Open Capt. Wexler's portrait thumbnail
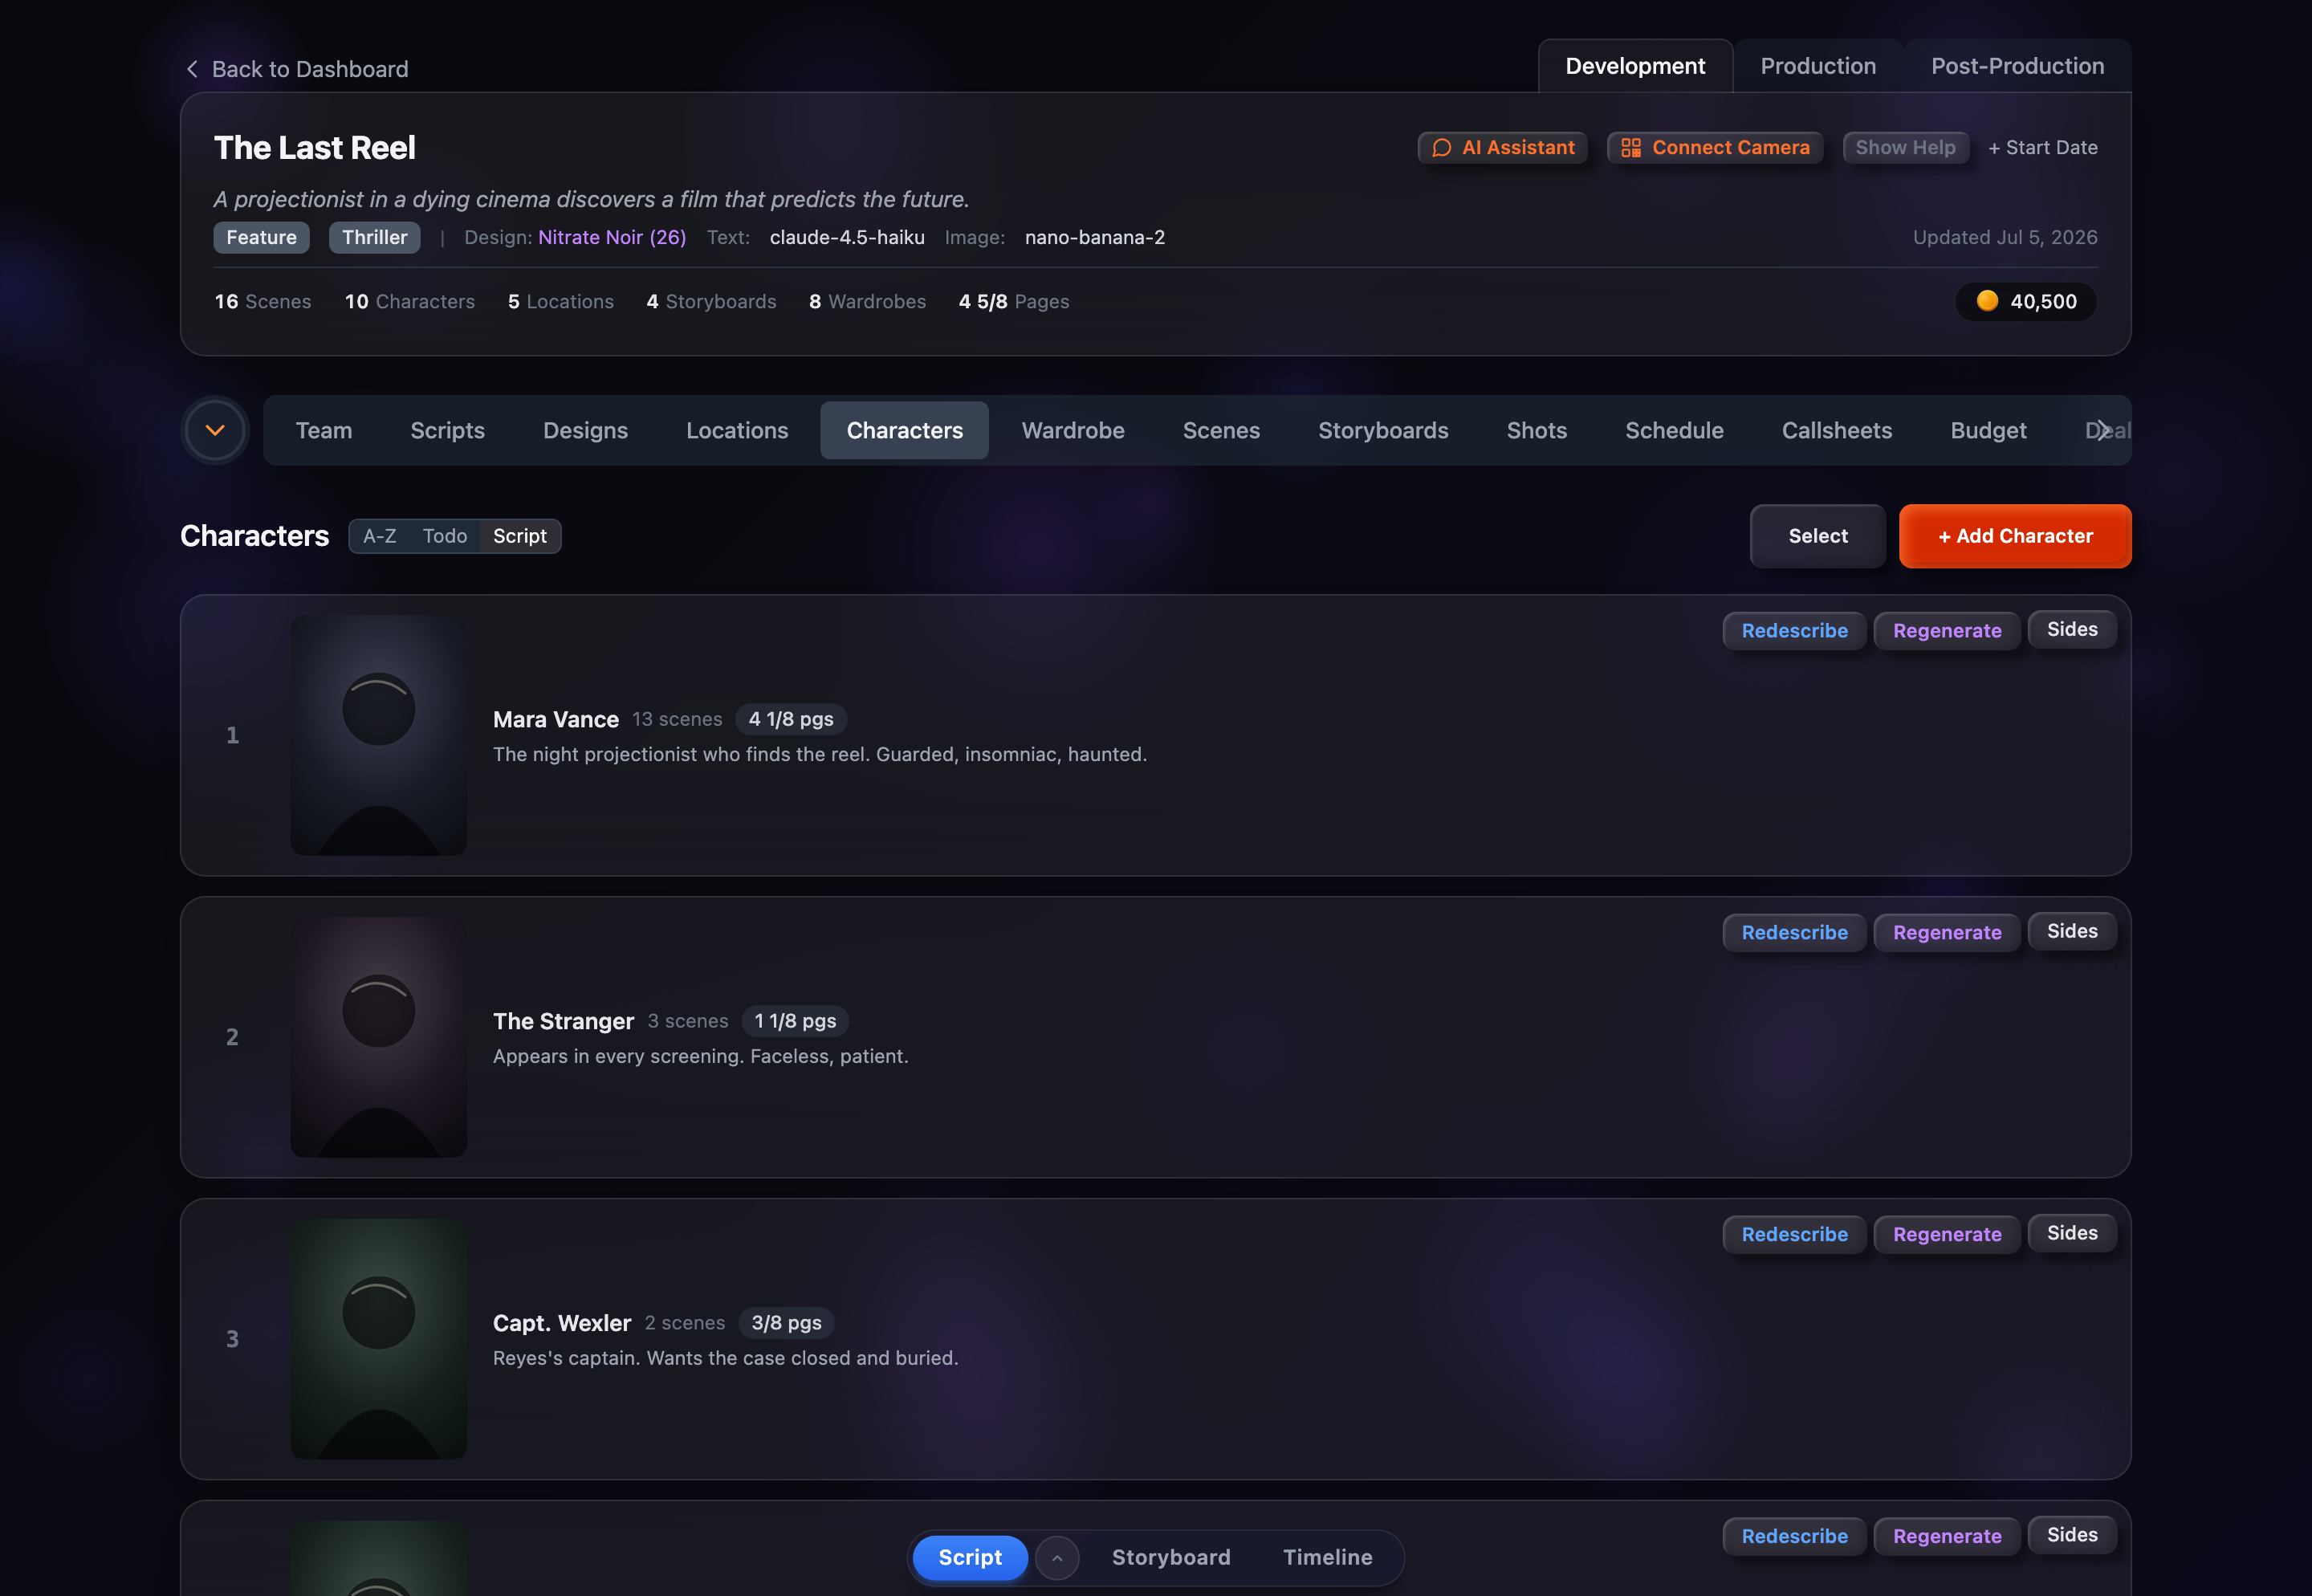Viewport: 2312px width, 1596px height. [379, 1339]
